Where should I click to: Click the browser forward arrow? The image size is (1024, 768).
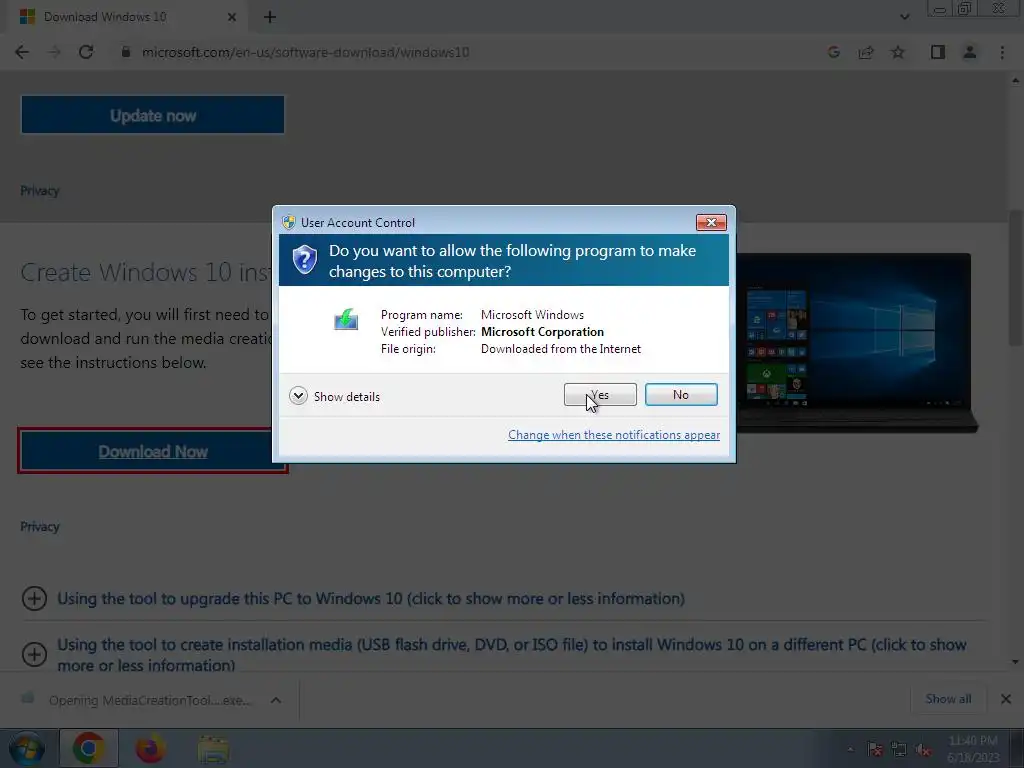pos(54,52)
